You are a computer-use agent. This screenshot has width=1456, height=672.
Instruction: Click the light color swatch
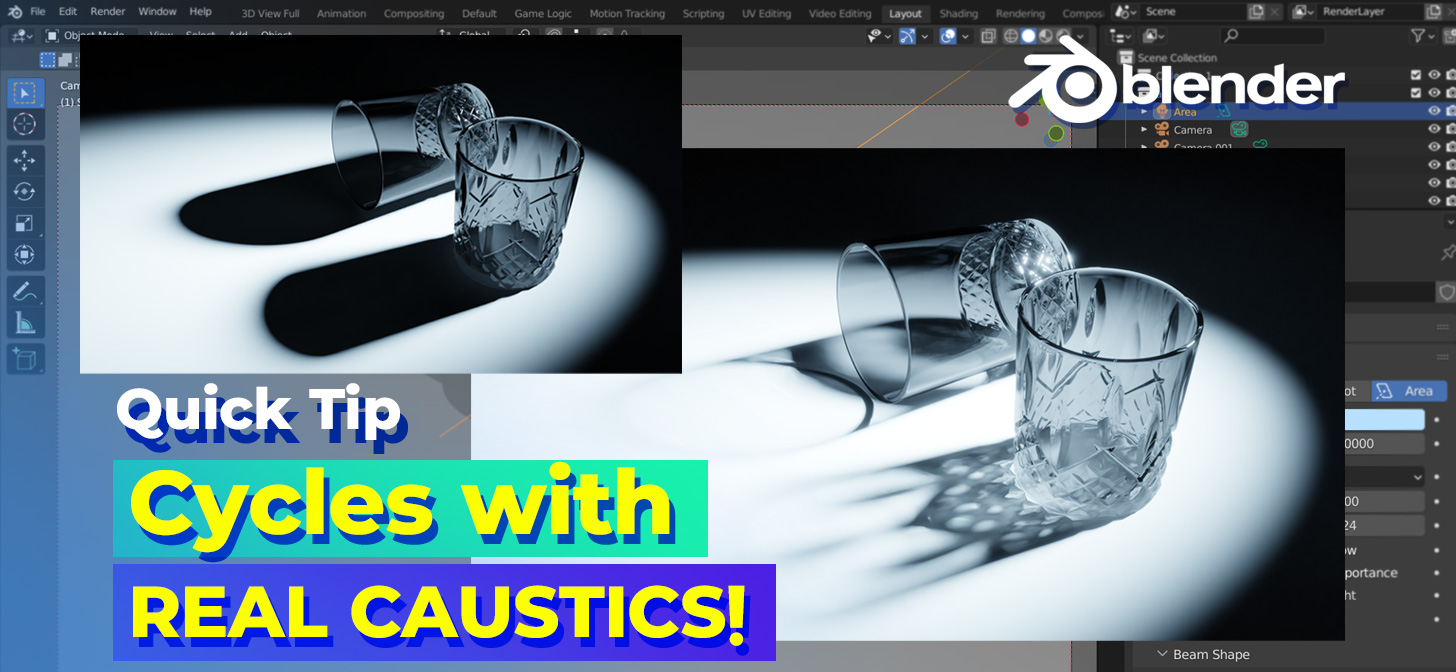[x=1384, y=418]
